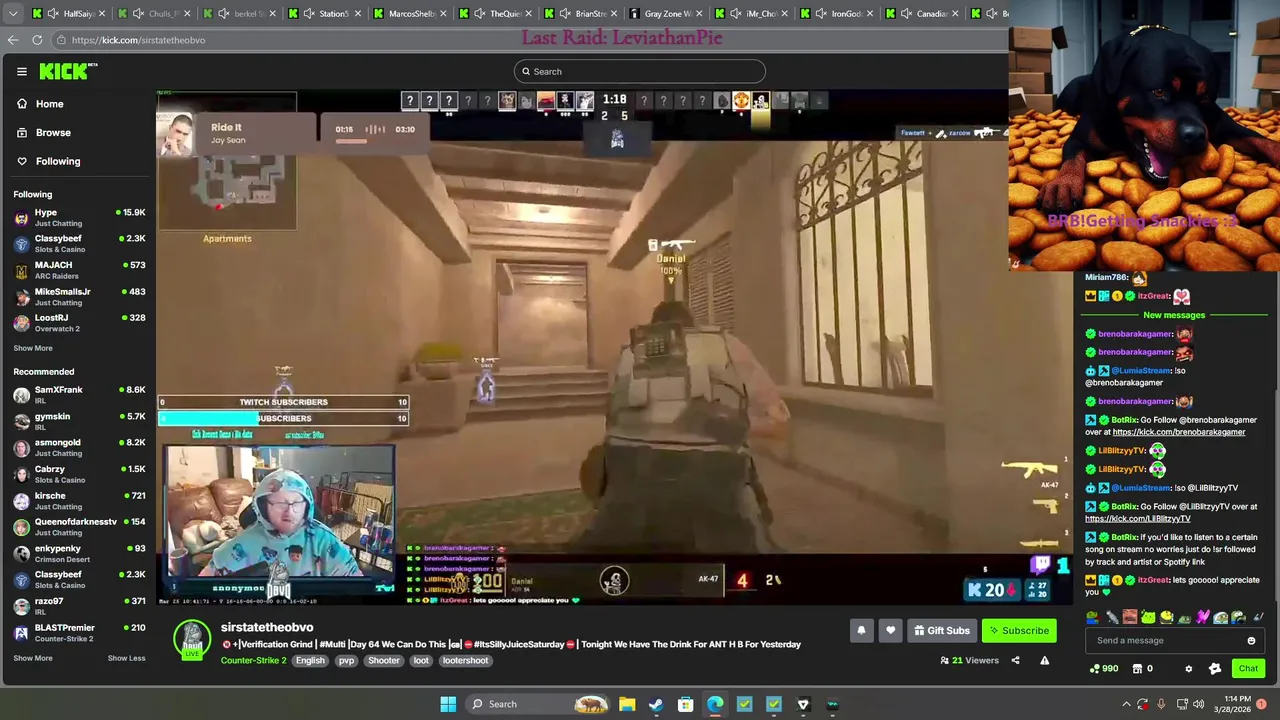Click Cabrzy channel avatar
The image size is (1280, 720).
21,474
